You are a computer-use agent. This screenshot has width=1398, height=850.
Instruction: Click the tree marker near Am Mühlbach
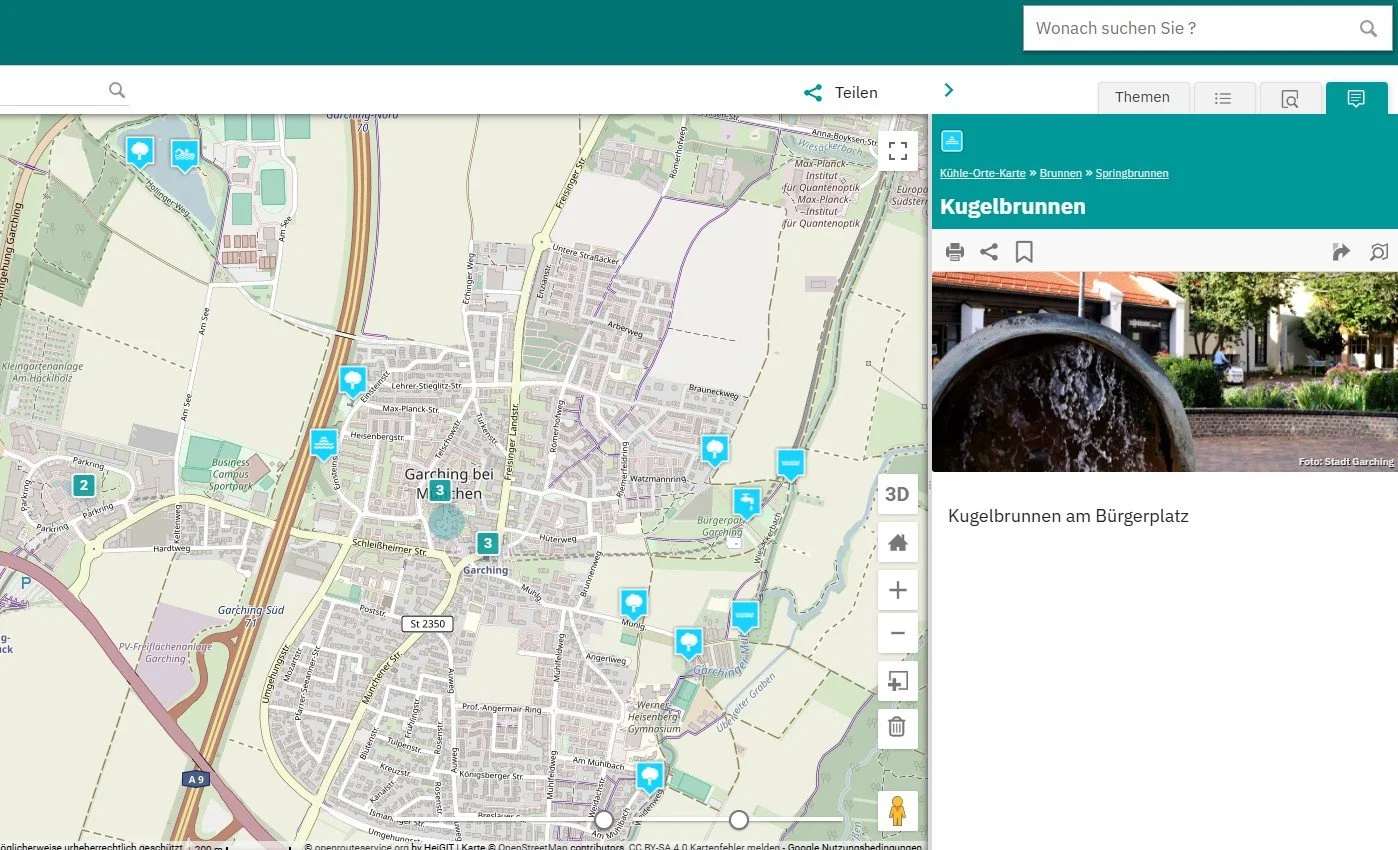(650, 777)
